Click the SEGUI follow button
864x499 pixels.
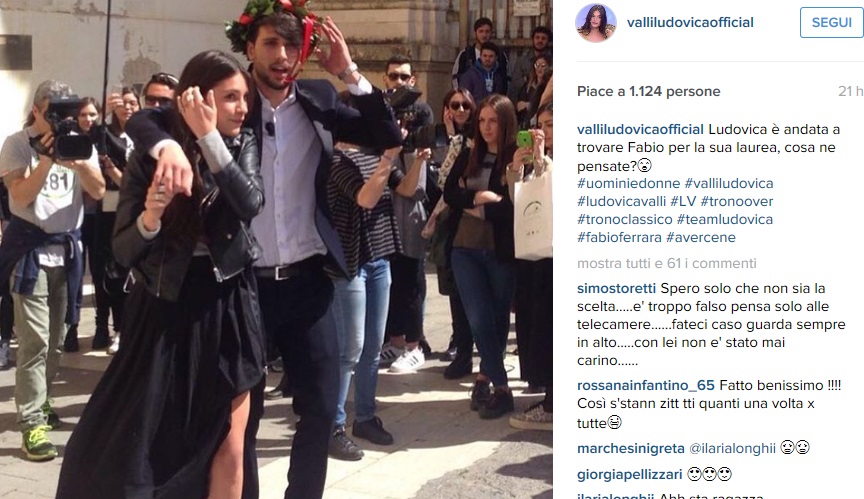coord(831,23)
